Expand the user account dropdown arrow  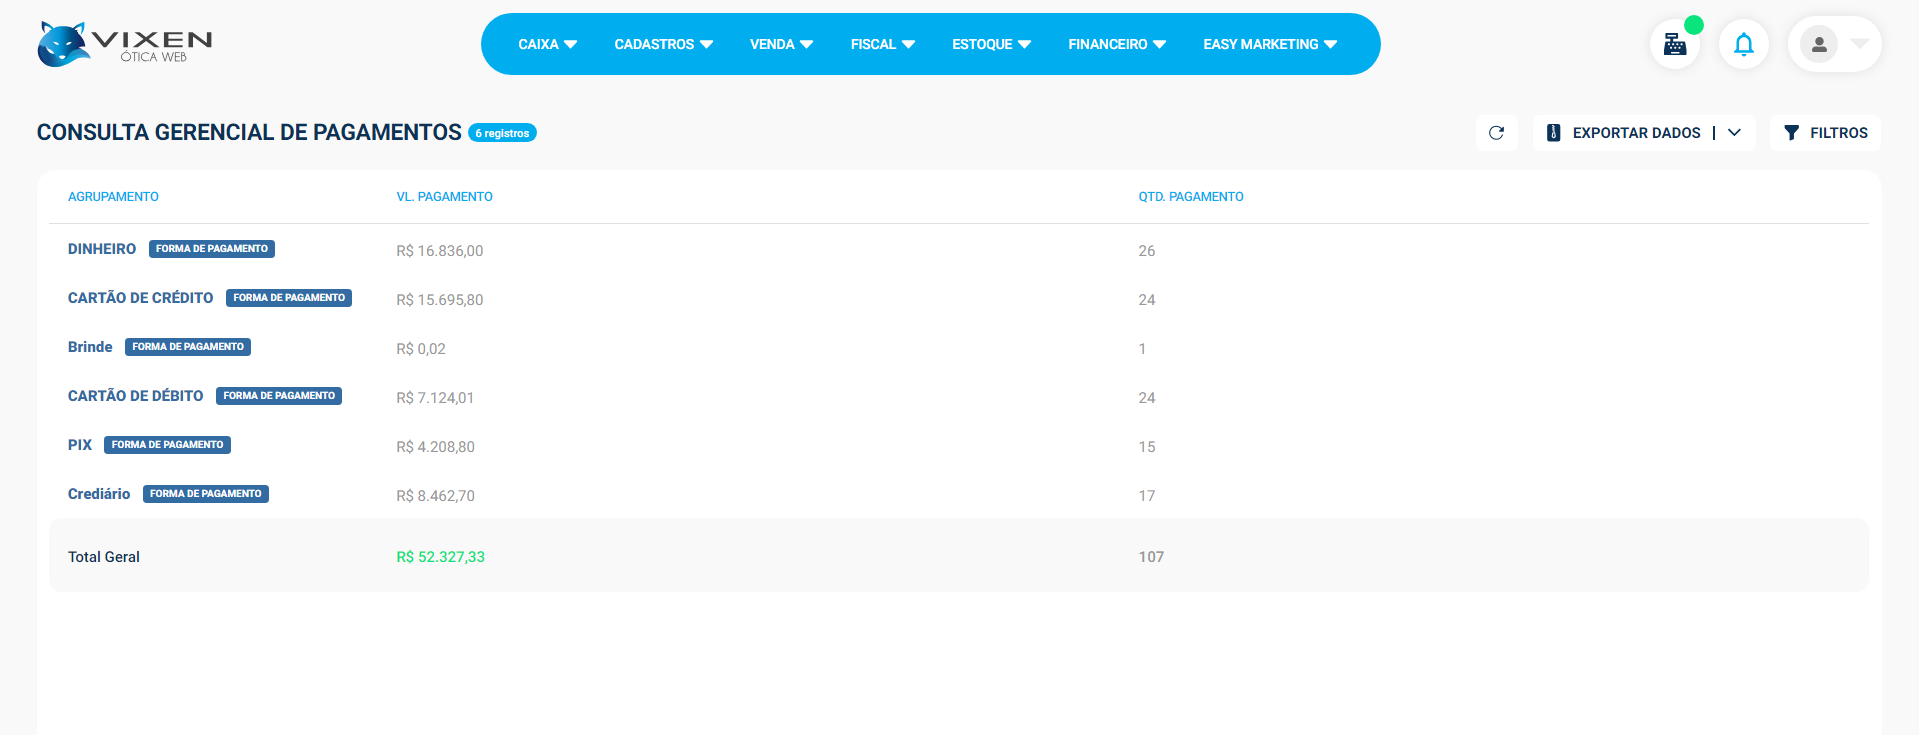(1859, 44)
